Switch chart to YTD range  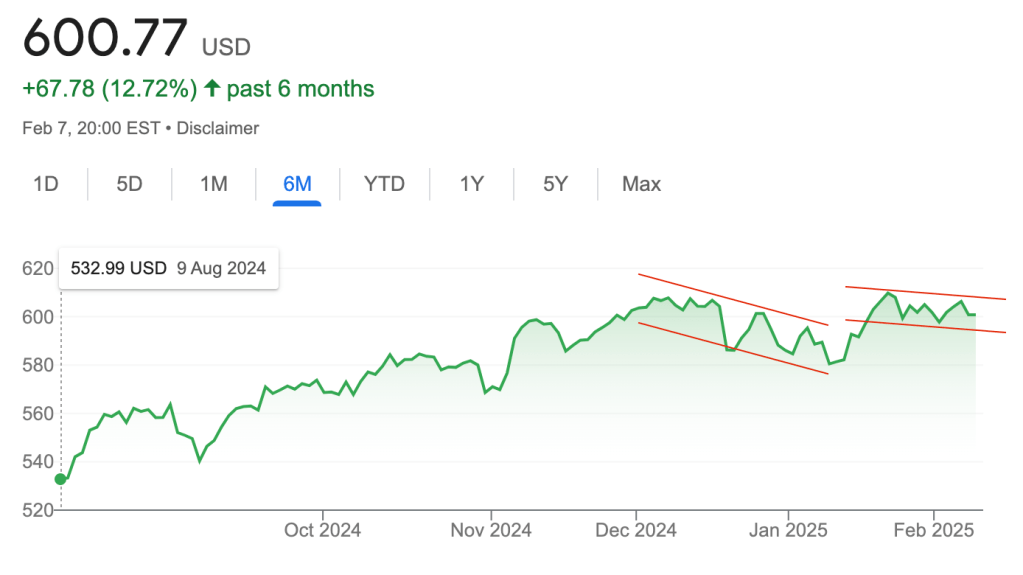point(384,184)
